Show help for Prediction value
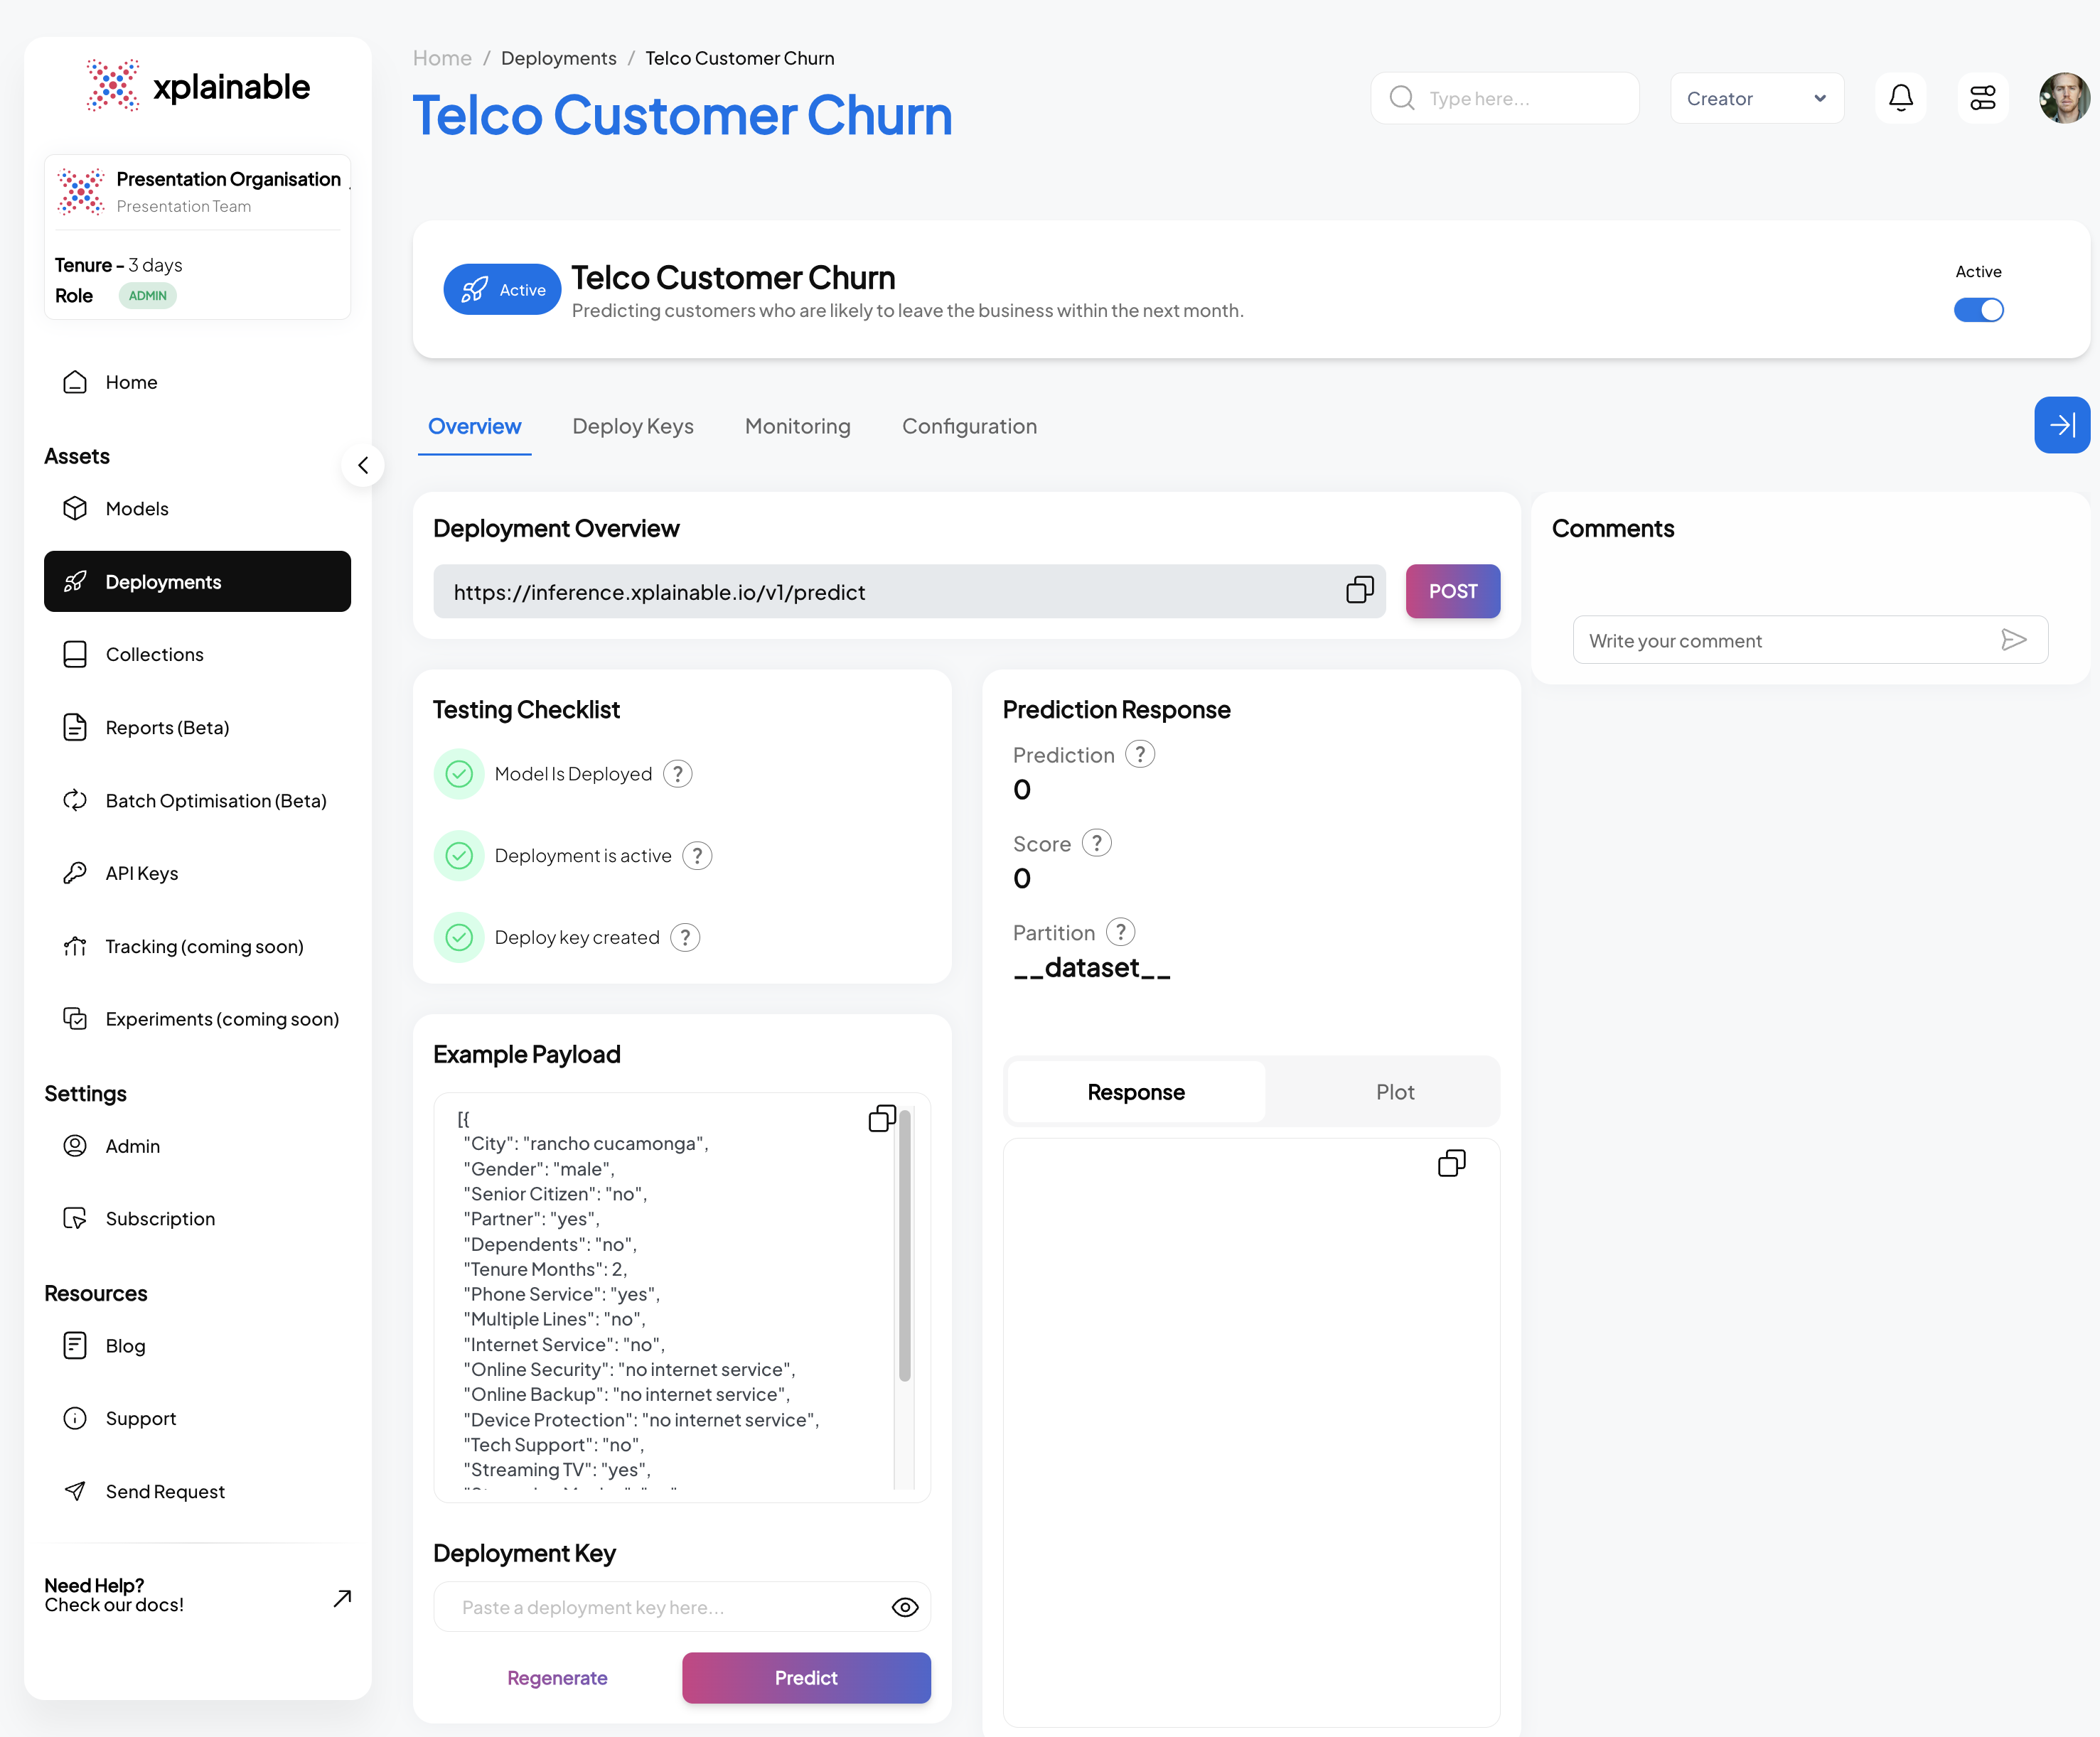This screenshot has height=1737, width=2100. click(x=1140, y=754)
